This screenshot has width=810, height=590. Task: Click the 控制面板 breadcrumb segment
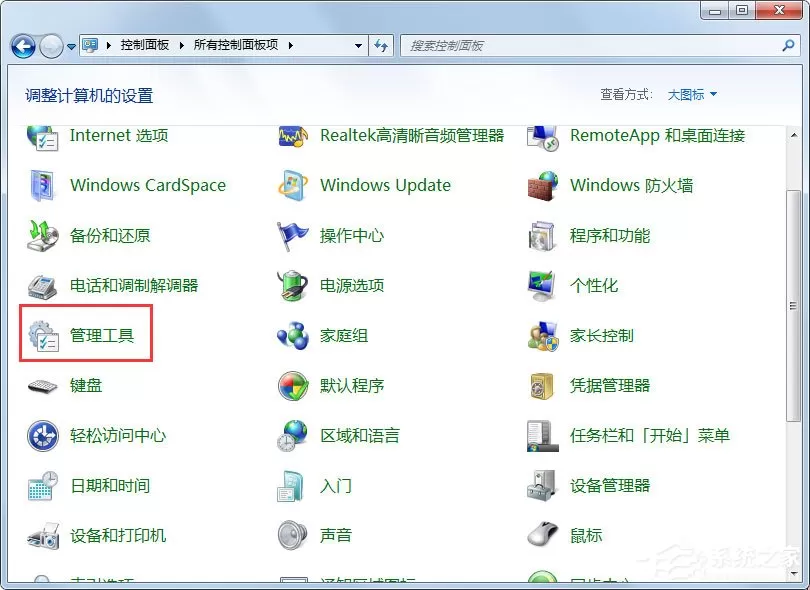[145, 45]
